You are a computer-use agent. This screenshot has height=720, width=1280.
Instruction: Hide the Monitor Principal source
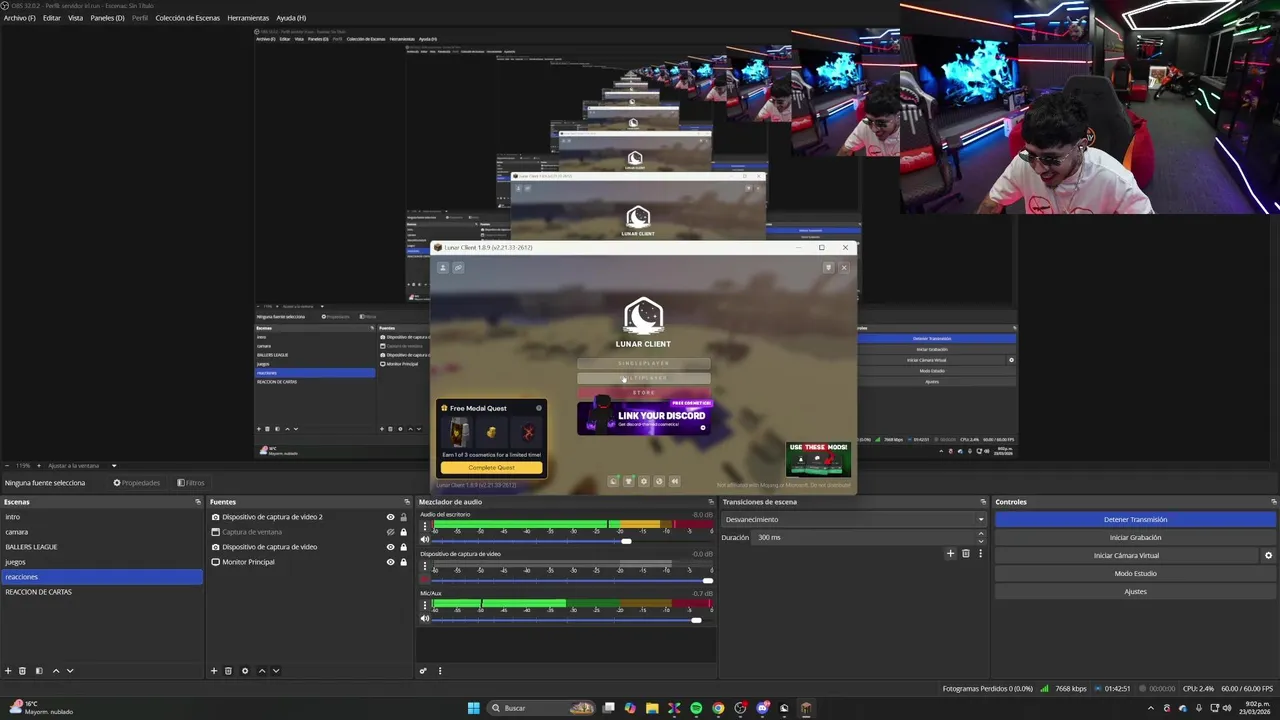coord(390,562)
